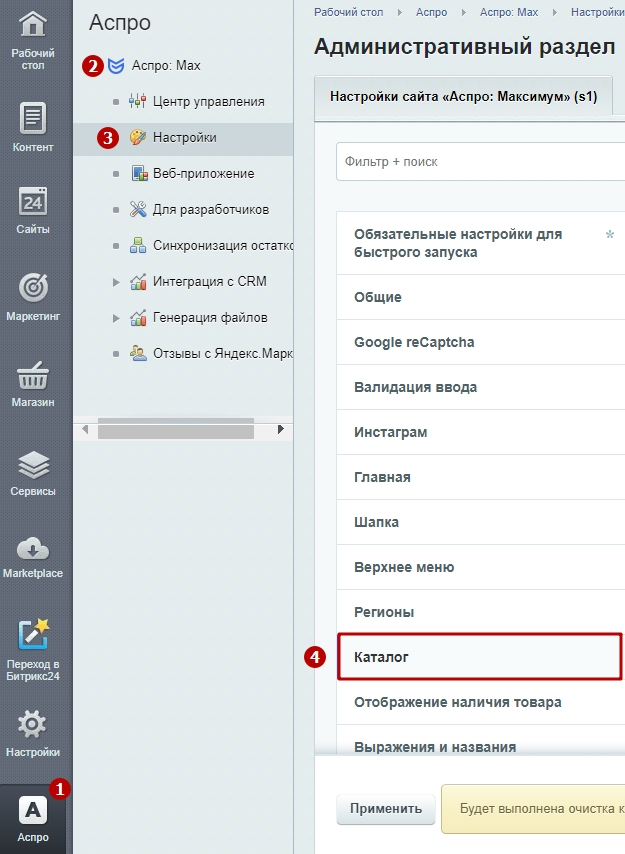Click the left arrow of horizontal scrollbar
The image size is (625, 854).
[85, 429]
